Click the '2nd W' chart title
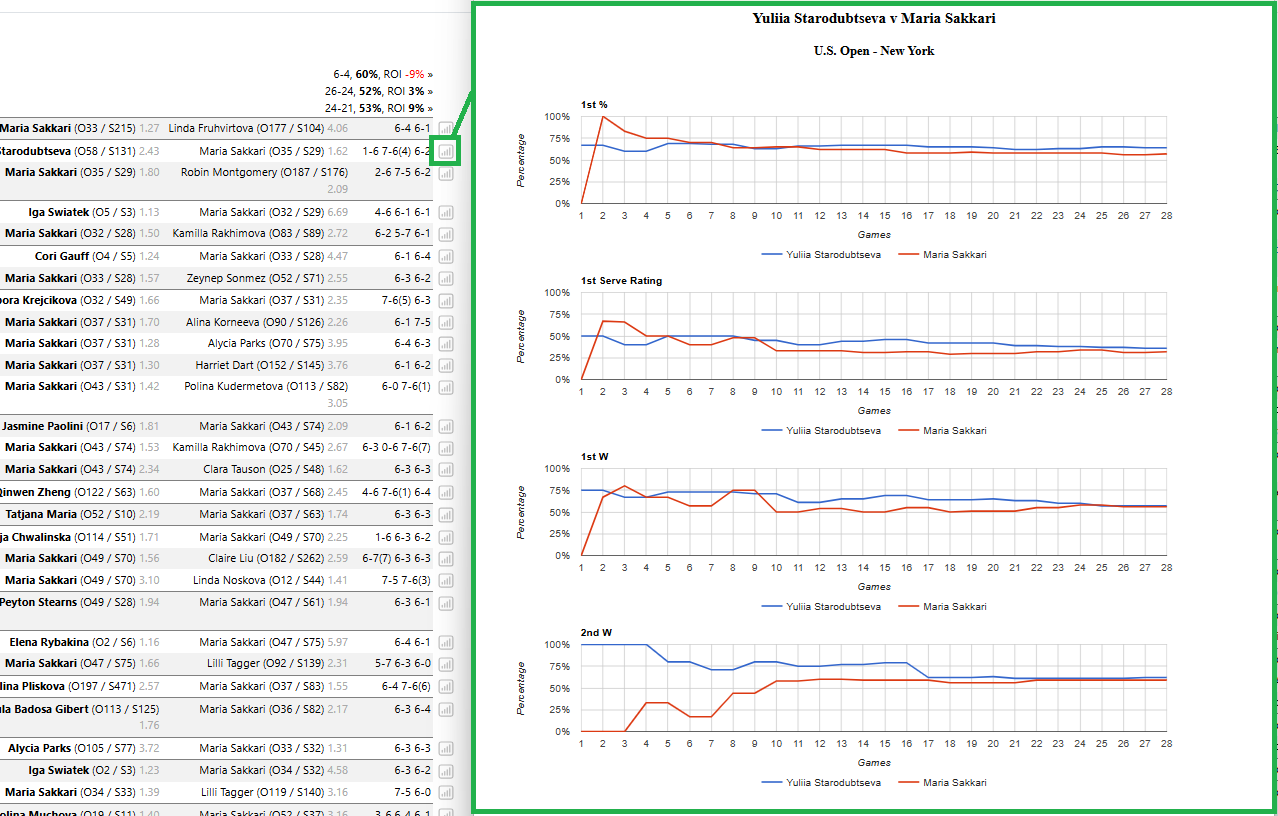This screenshot has height=816, width=1278. click(x=595, y=633)
